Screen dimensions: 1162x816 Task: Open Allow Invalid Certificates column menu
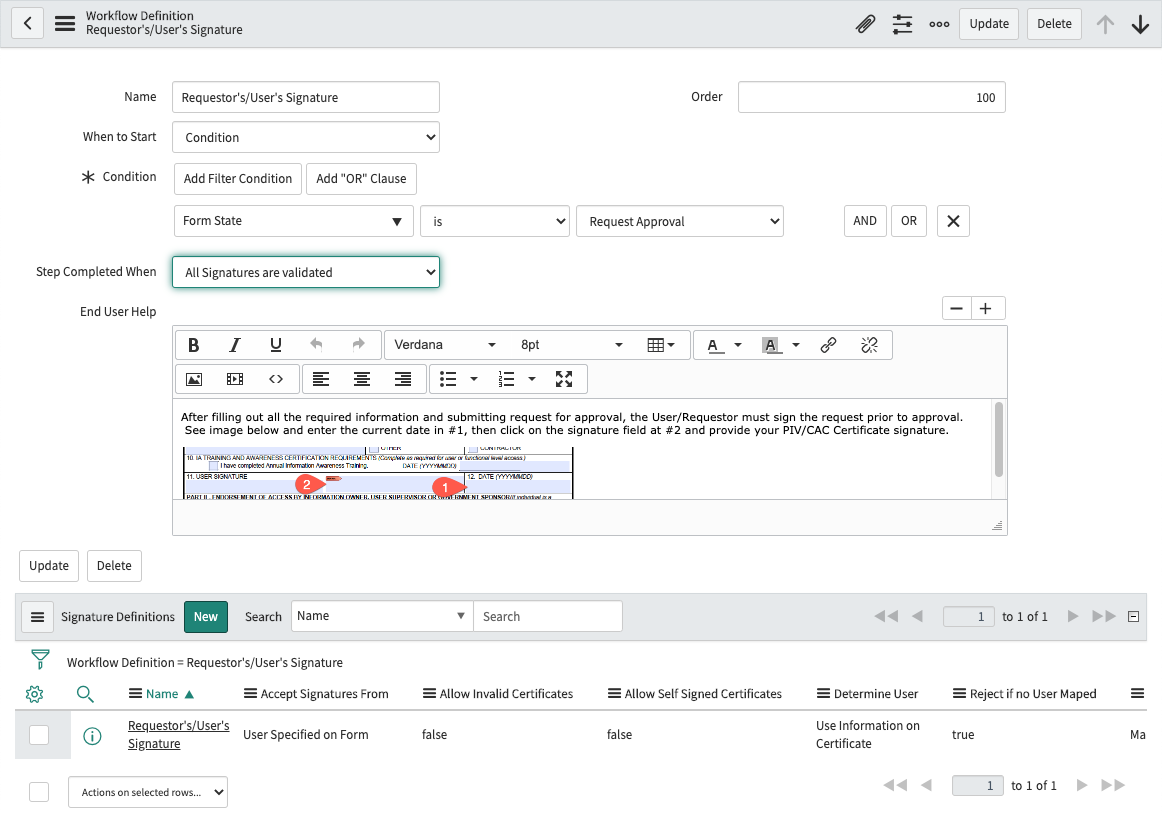[430, 694]
